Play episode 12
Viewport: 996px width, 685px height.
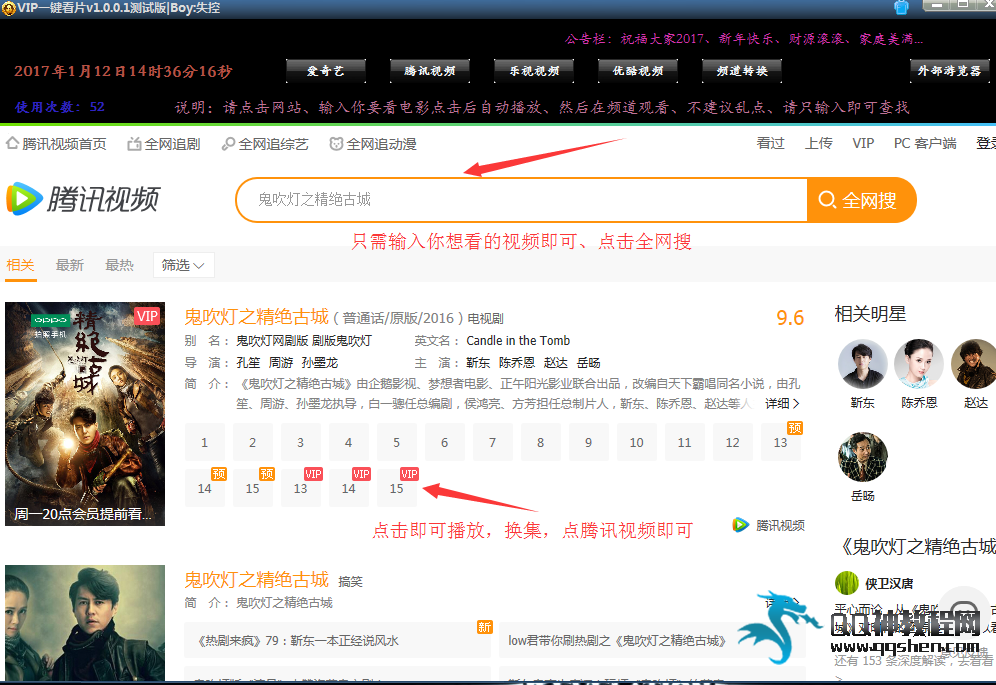point(732,442)
